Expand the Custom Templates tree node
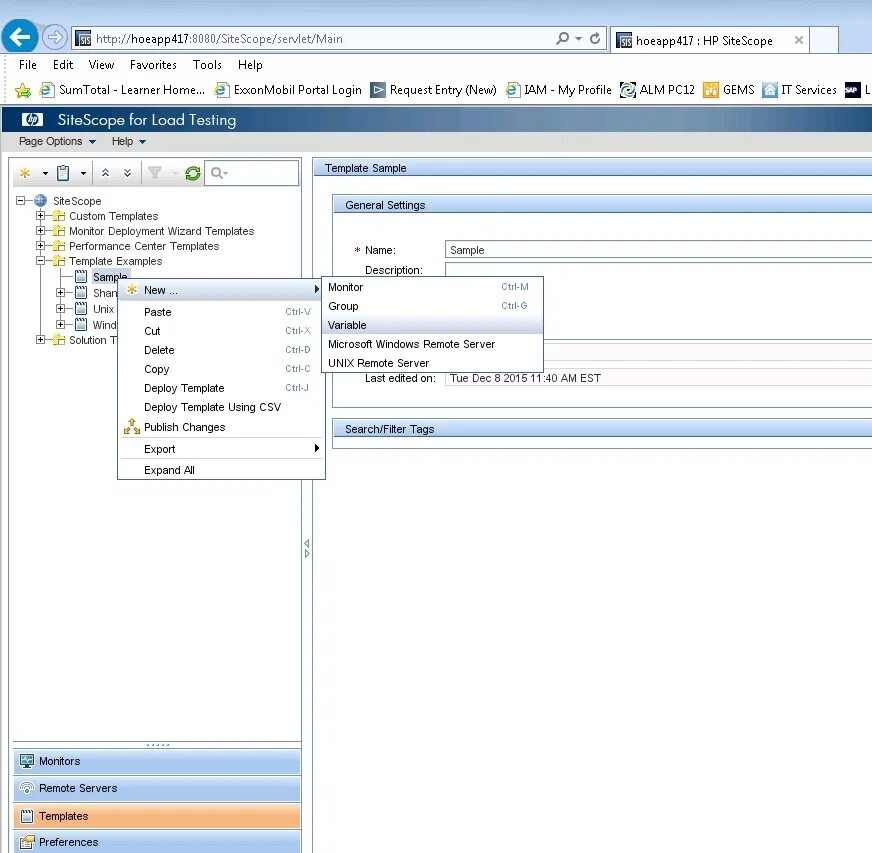Screen dimensions: 872x853 41,215
